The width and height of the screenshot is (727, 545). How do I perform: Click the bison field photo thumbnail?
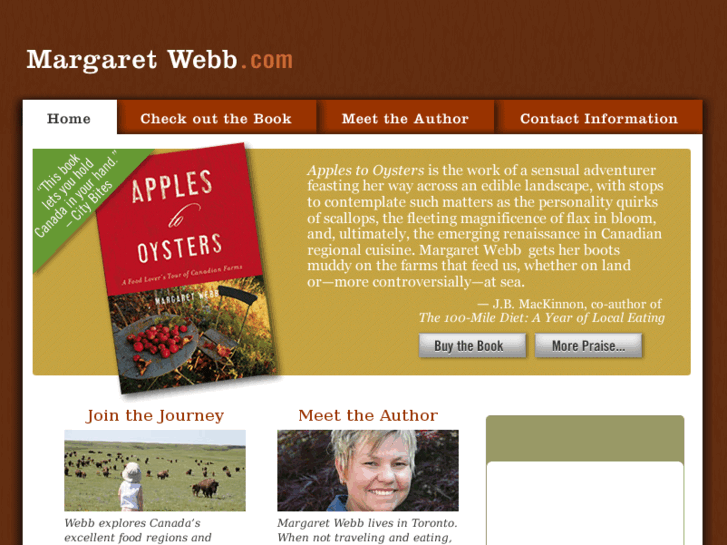tap(155, 470)
